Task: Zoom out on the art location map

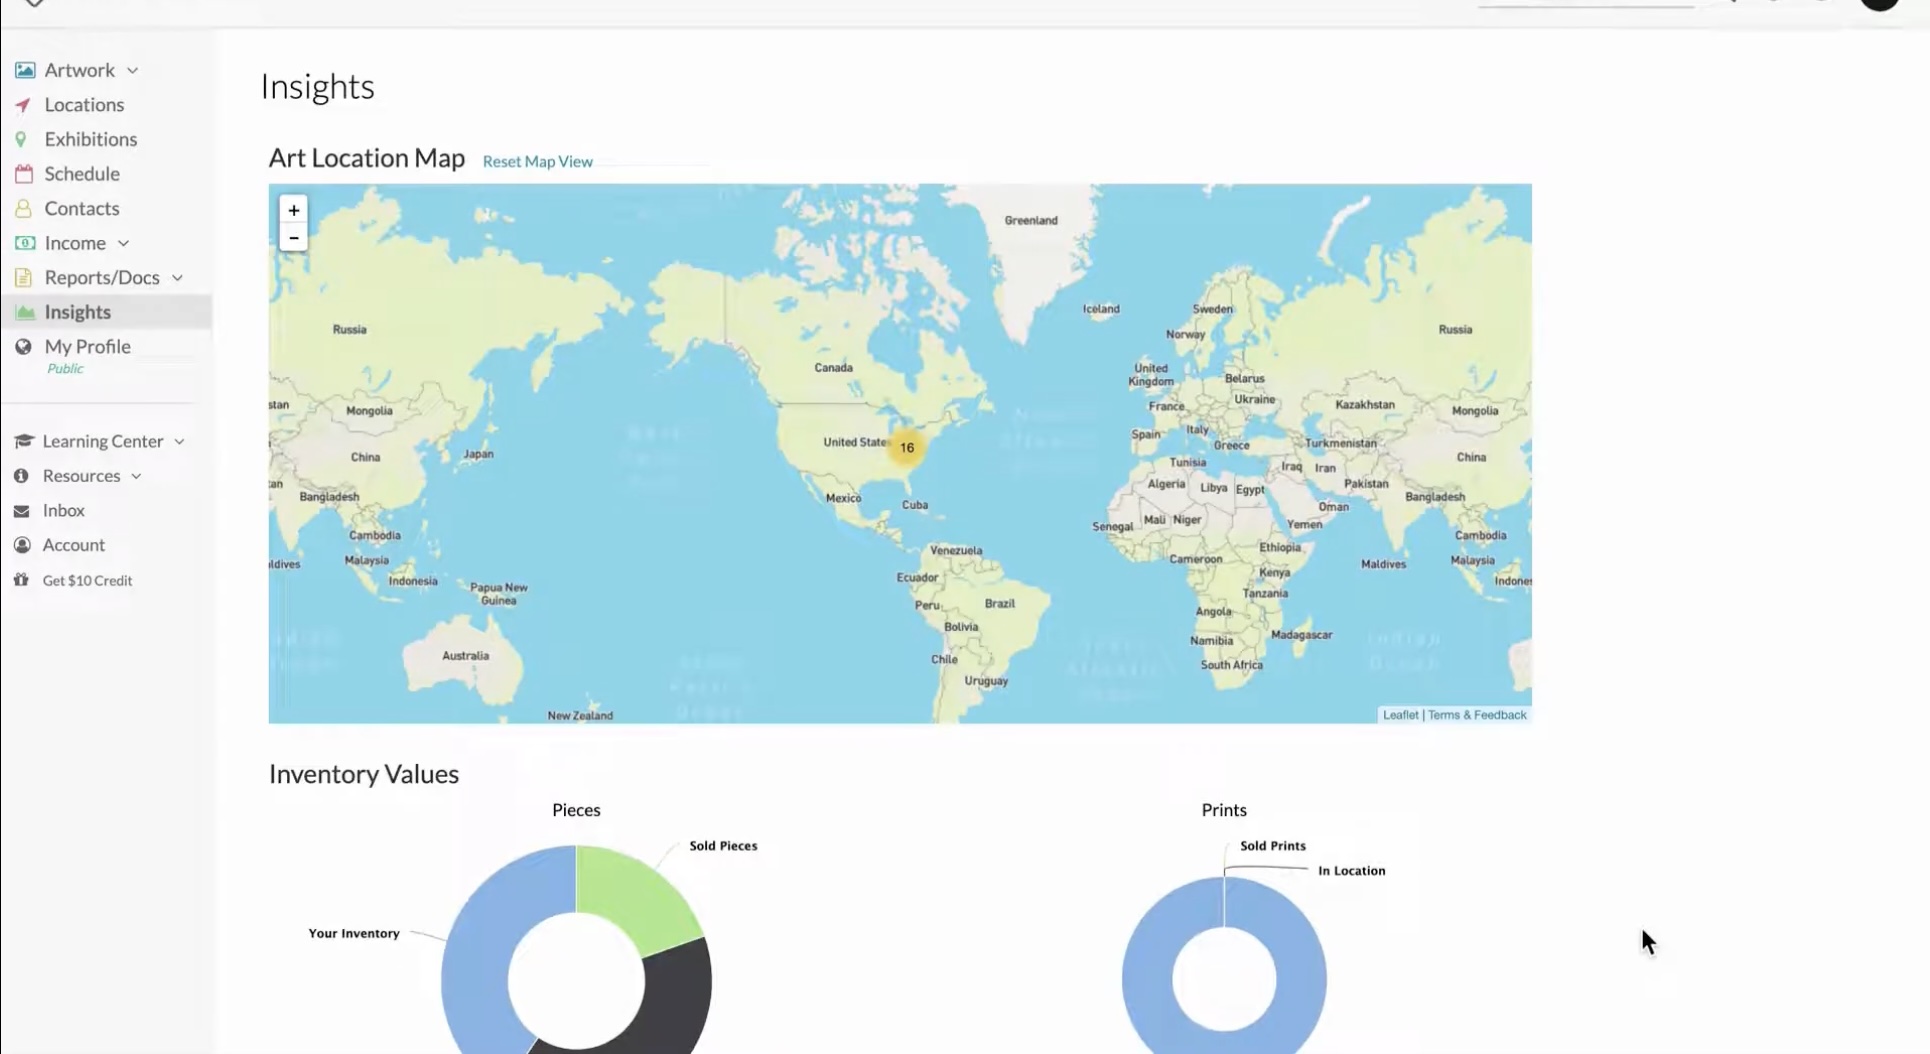Action: (x=294, y=237)
